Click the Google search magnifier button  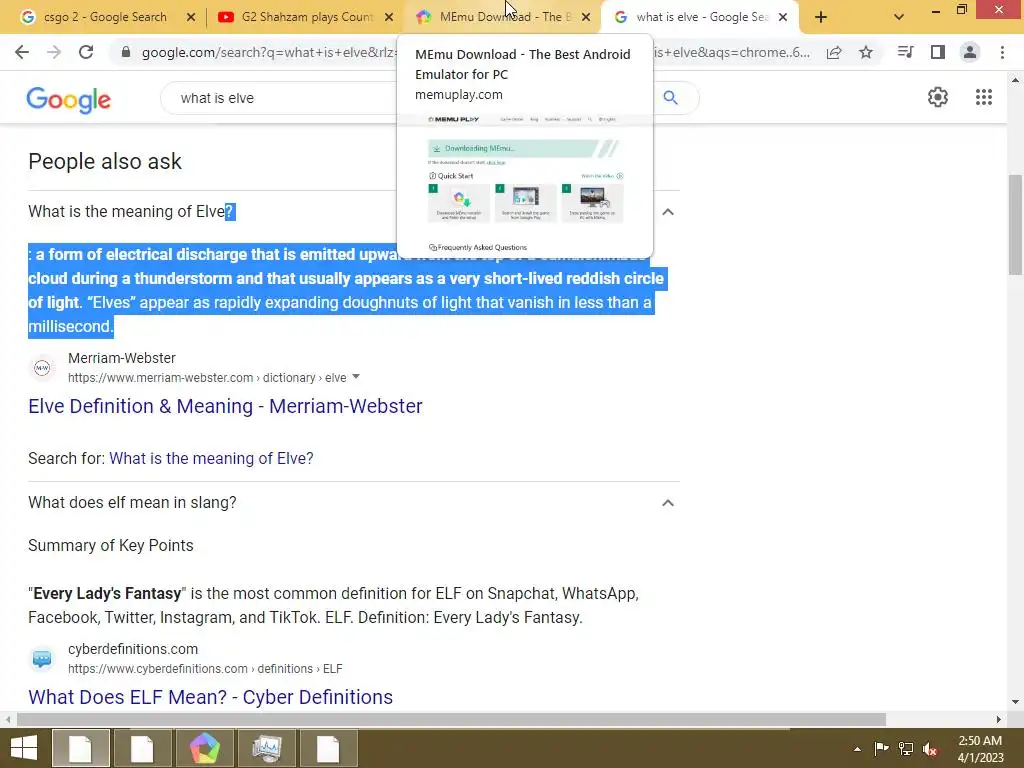(x=670, y=98)
